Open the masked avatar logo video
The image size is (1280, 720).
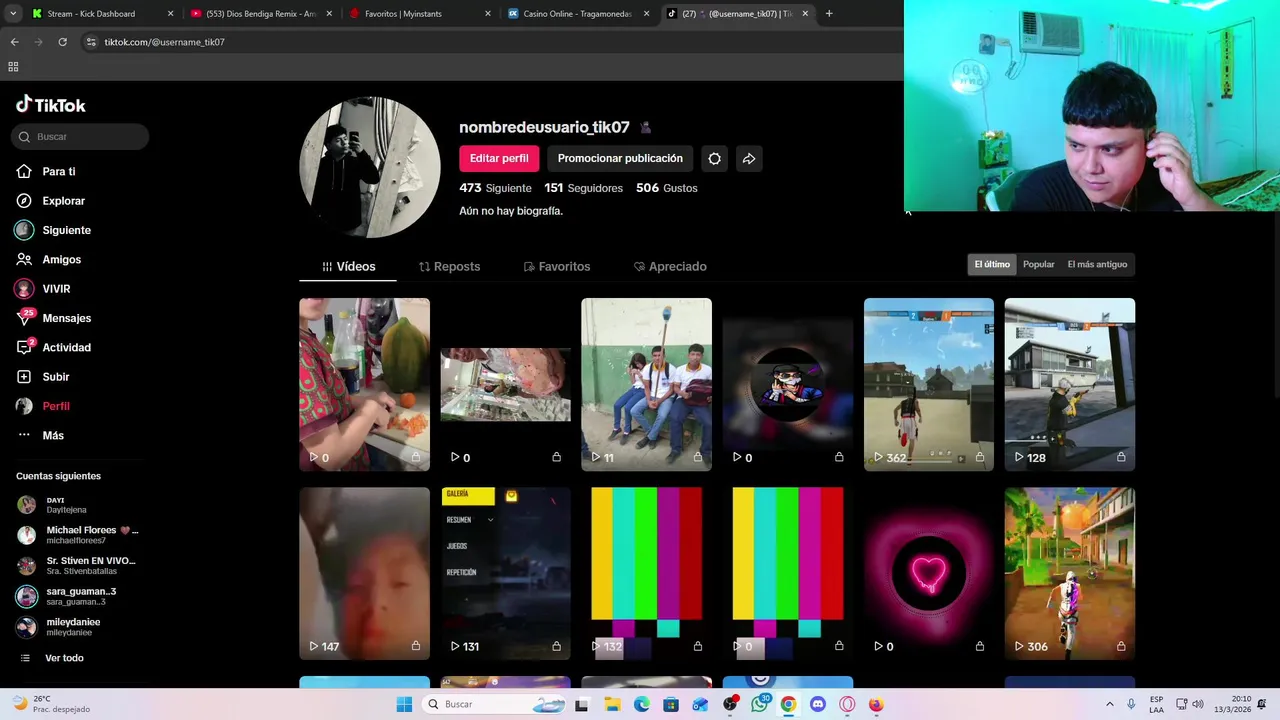[x=787, y=384]
